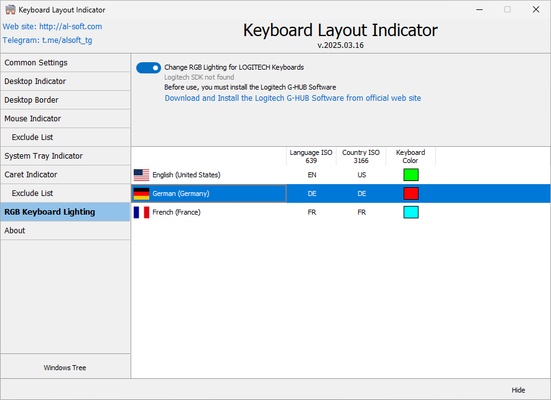The image size is (551, 400).
Task: Toggle RGB lighting for Logitech keyboards switch
Action: click(148, 68)
